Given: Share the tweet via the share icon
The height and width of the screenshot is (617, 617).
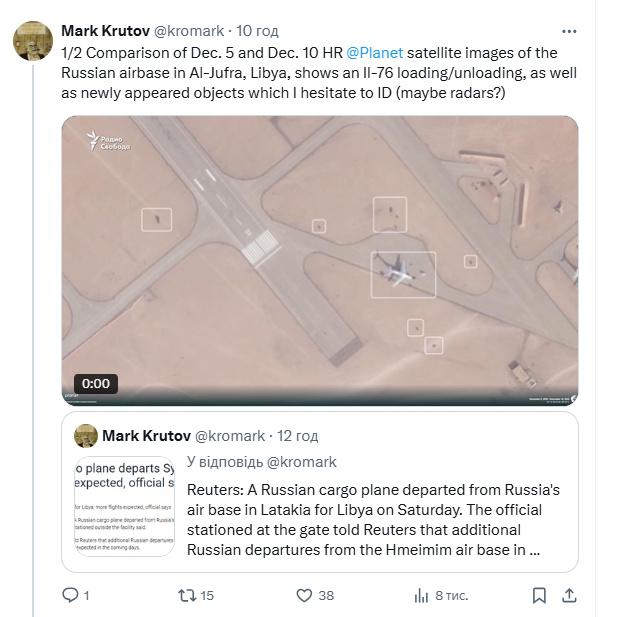Looking at the screenshot, I should coord(569,595).
